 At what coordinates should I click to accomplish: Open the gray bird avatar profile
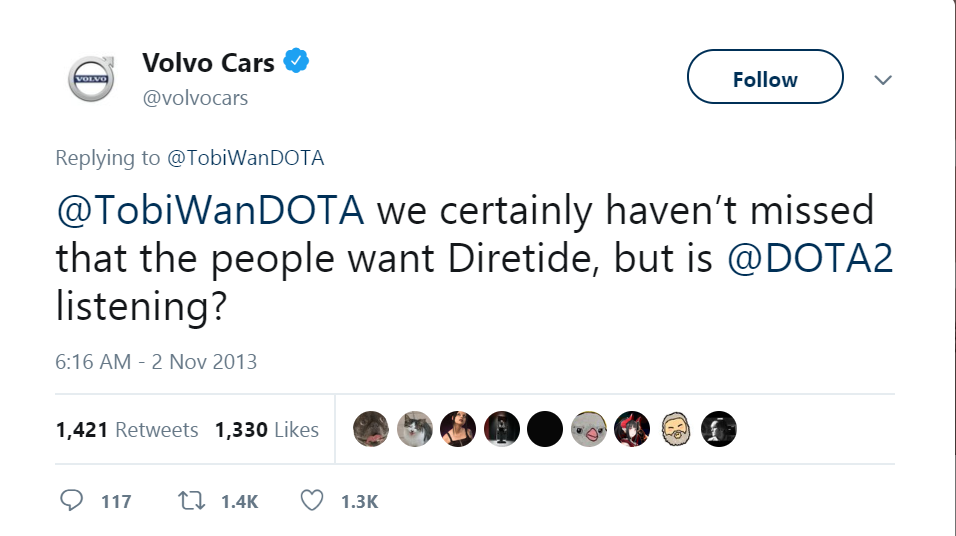pyautogui.click(x=588, y=429)
